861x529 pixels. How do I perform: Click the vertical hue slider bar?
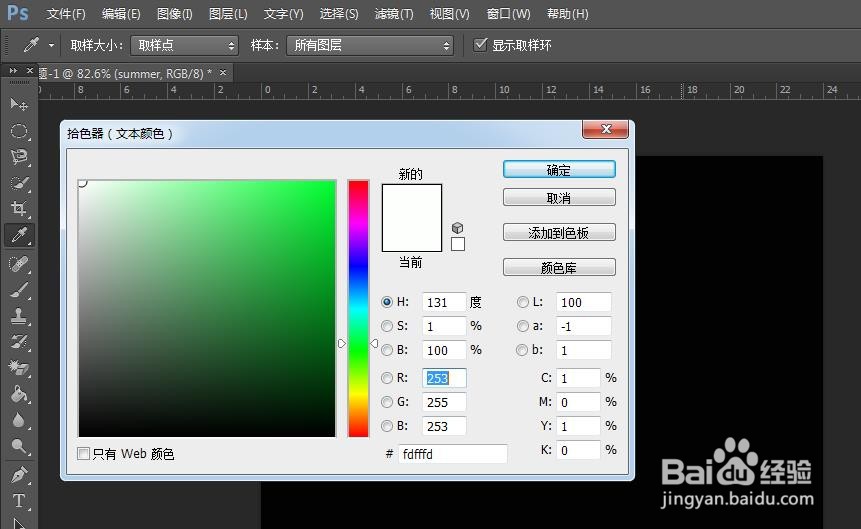coord(358,308)
